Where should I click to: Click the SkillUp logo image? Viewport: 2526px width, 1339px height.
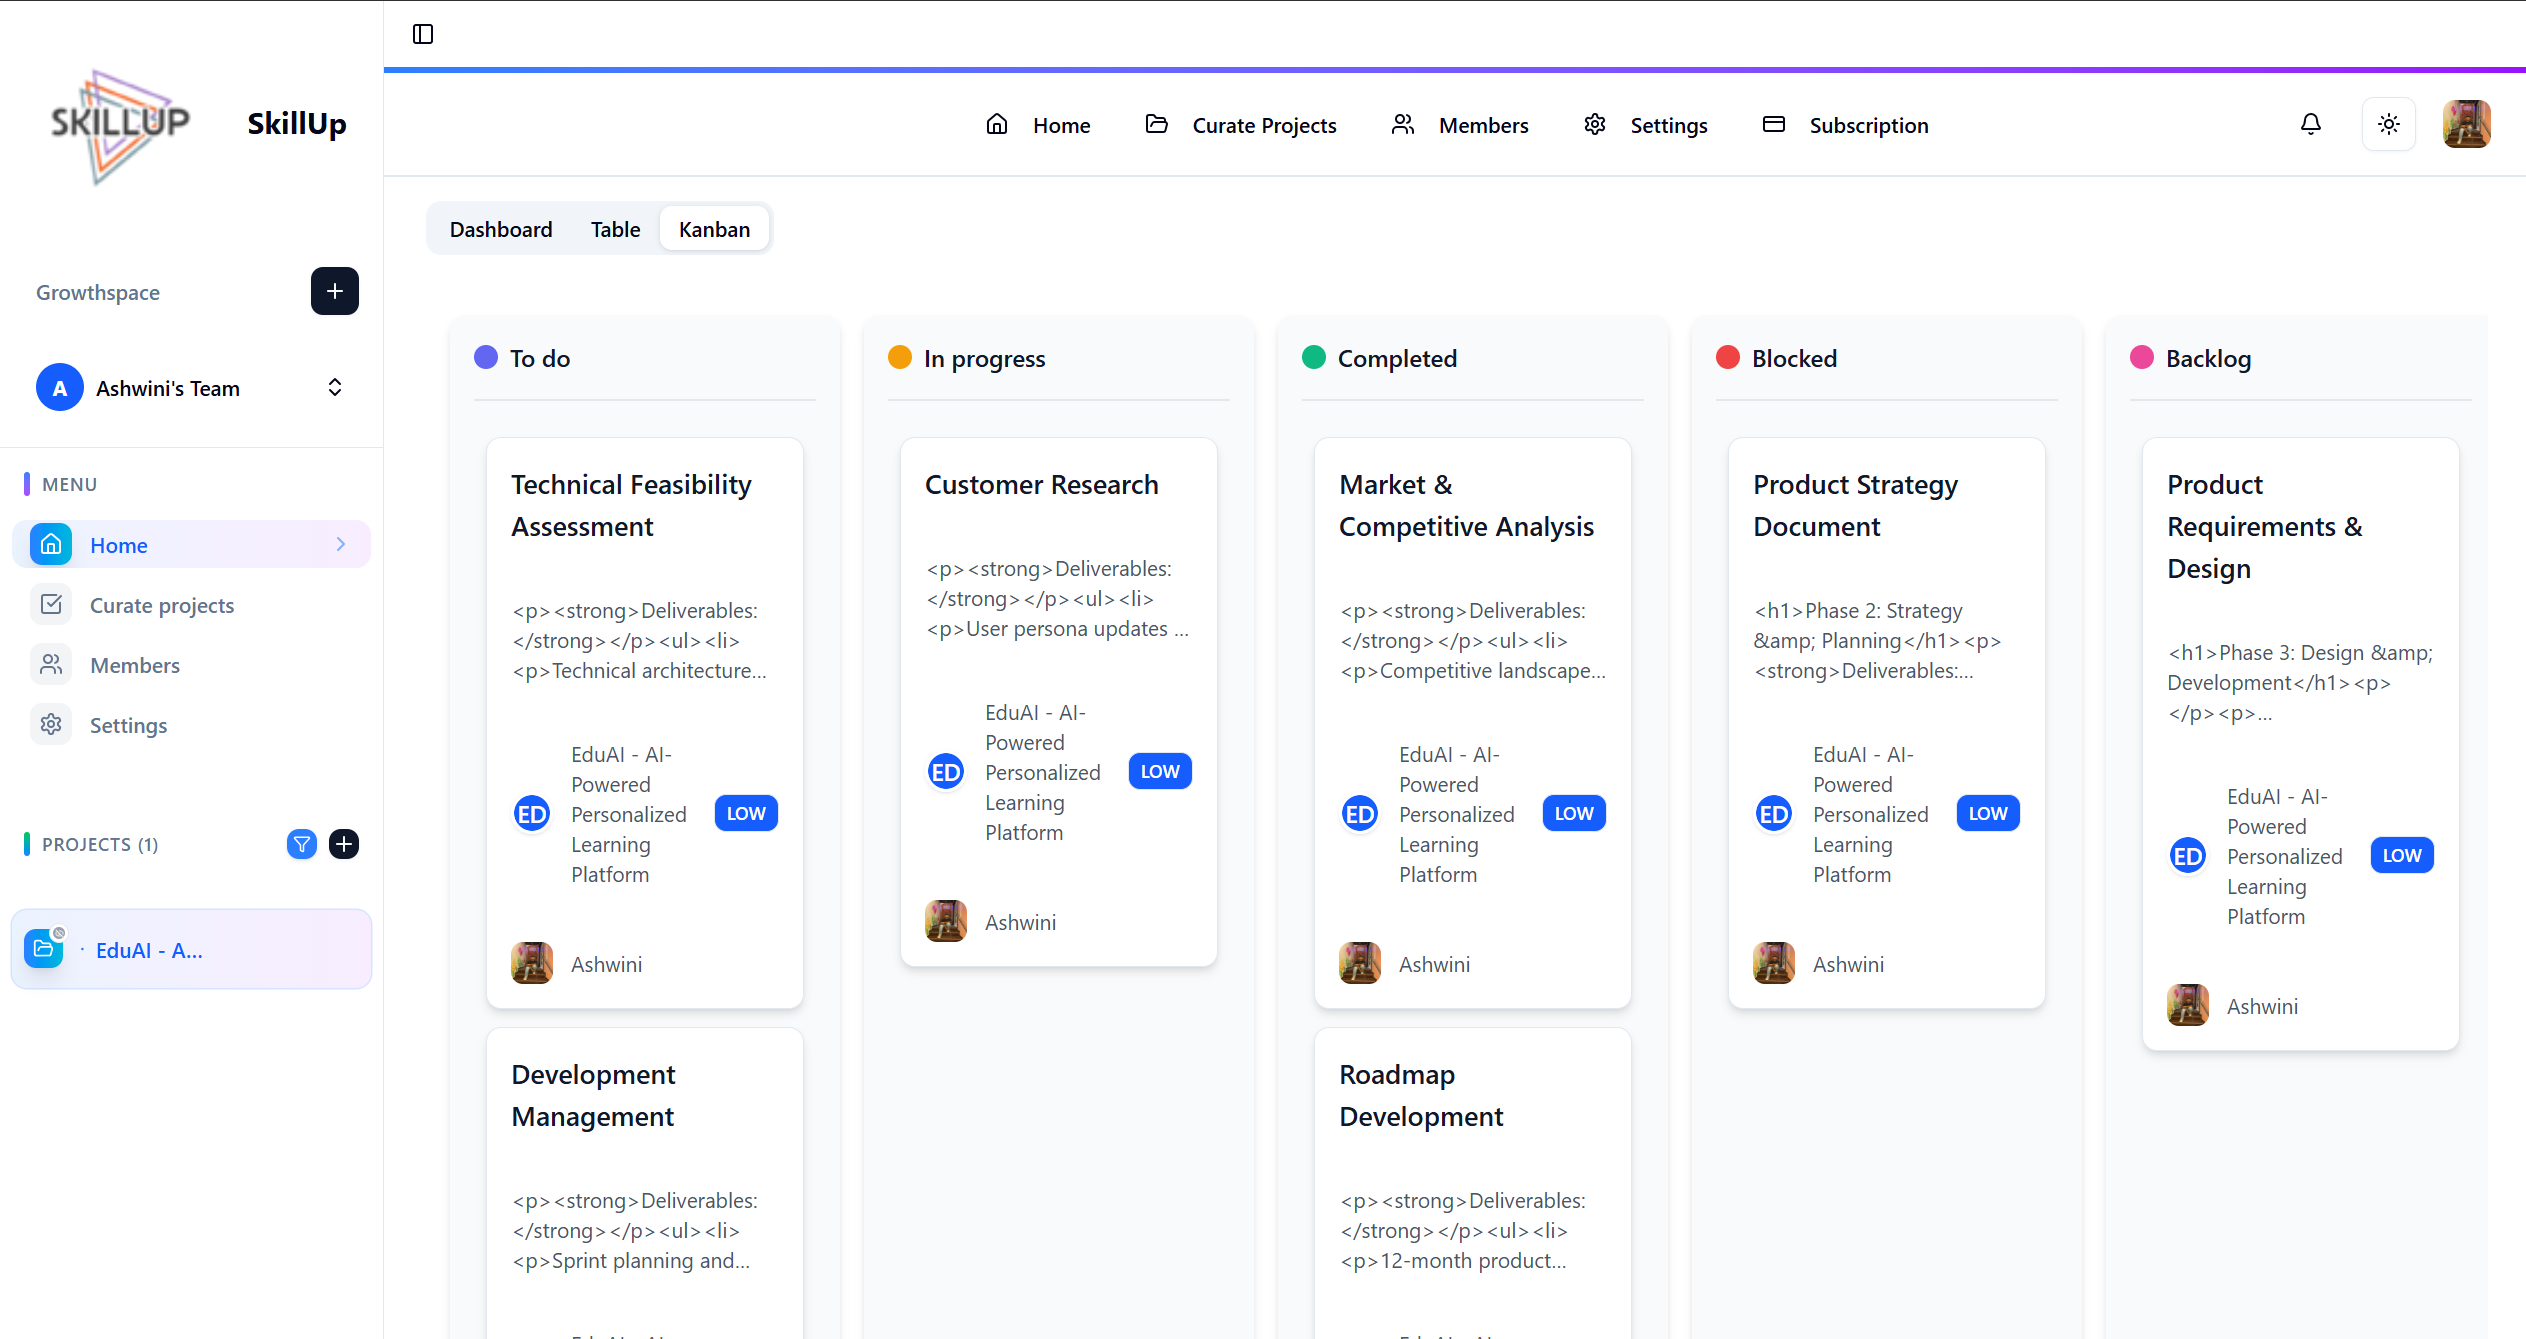click(x=120, y=124)
